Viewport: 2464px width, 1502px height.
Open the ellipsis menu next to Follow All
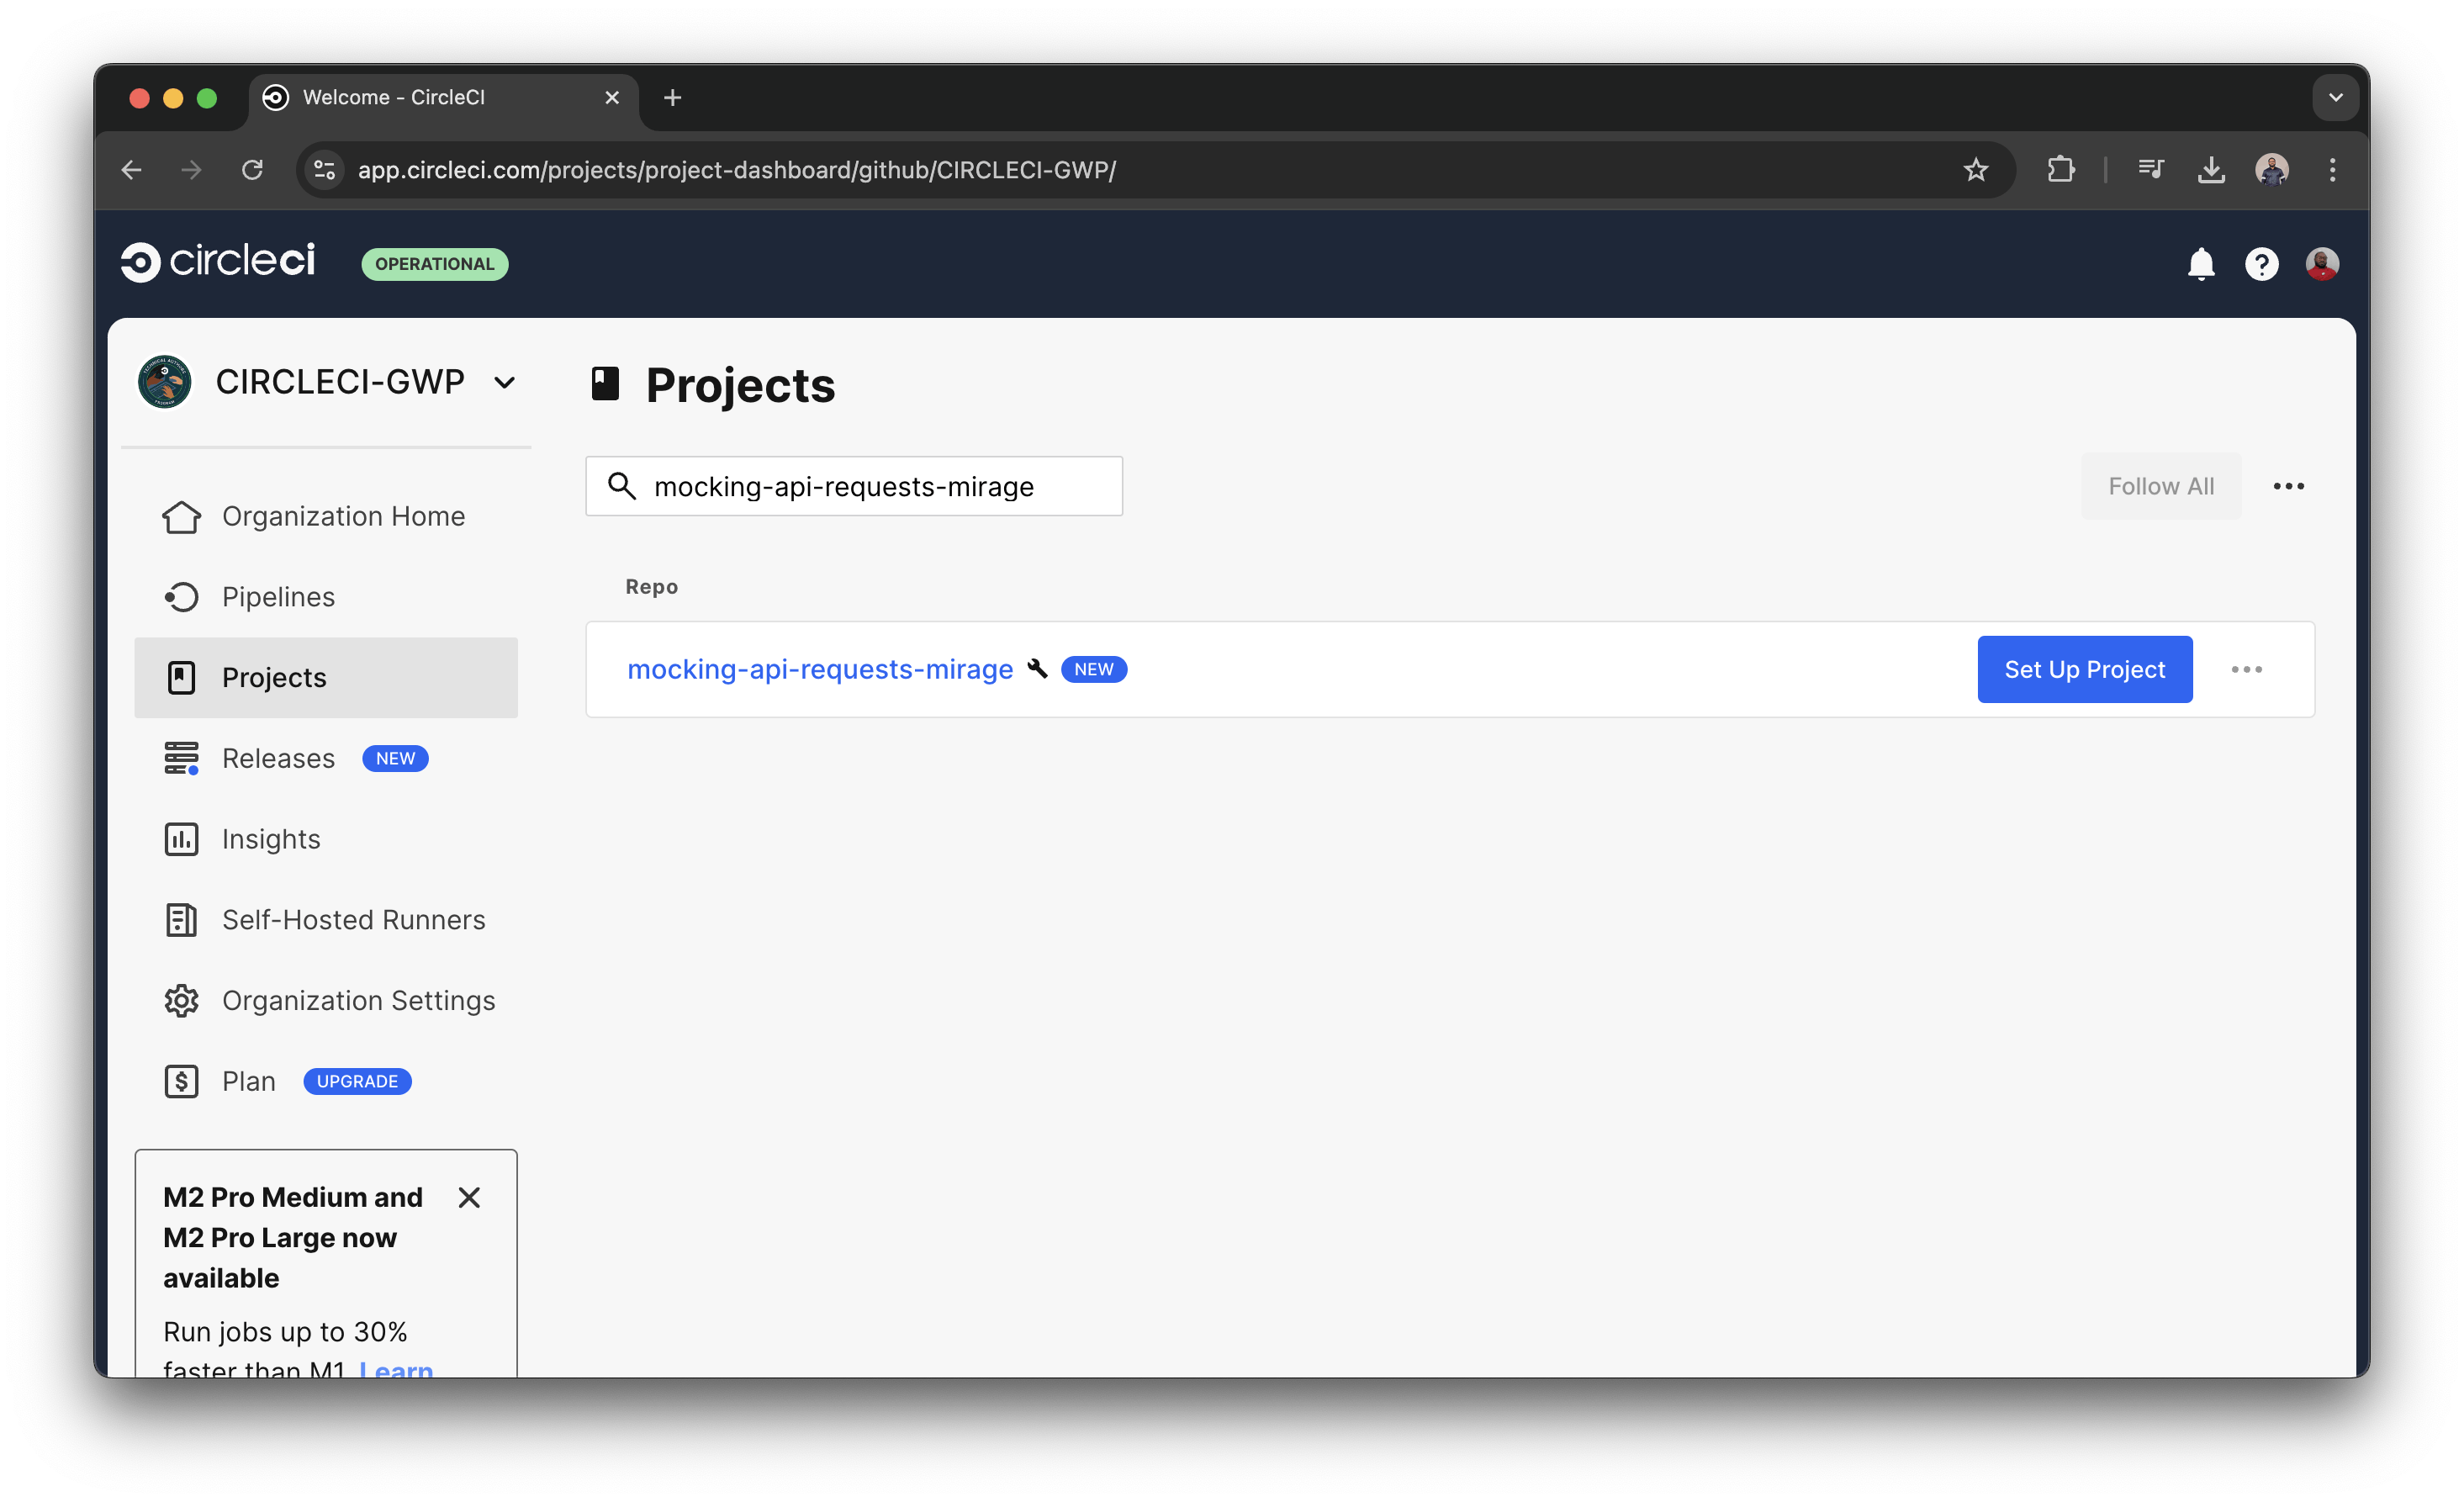[2289, 486]
